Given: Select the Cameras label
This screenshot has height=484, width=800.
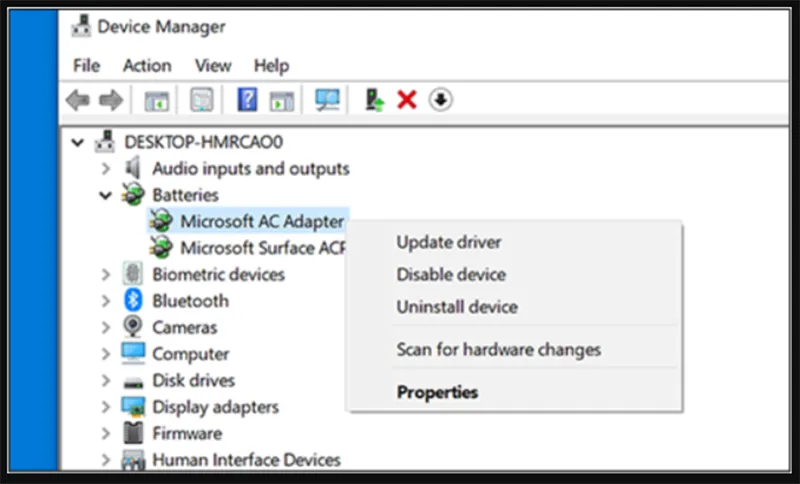Looking at the screenshot, I should point(185,327).
